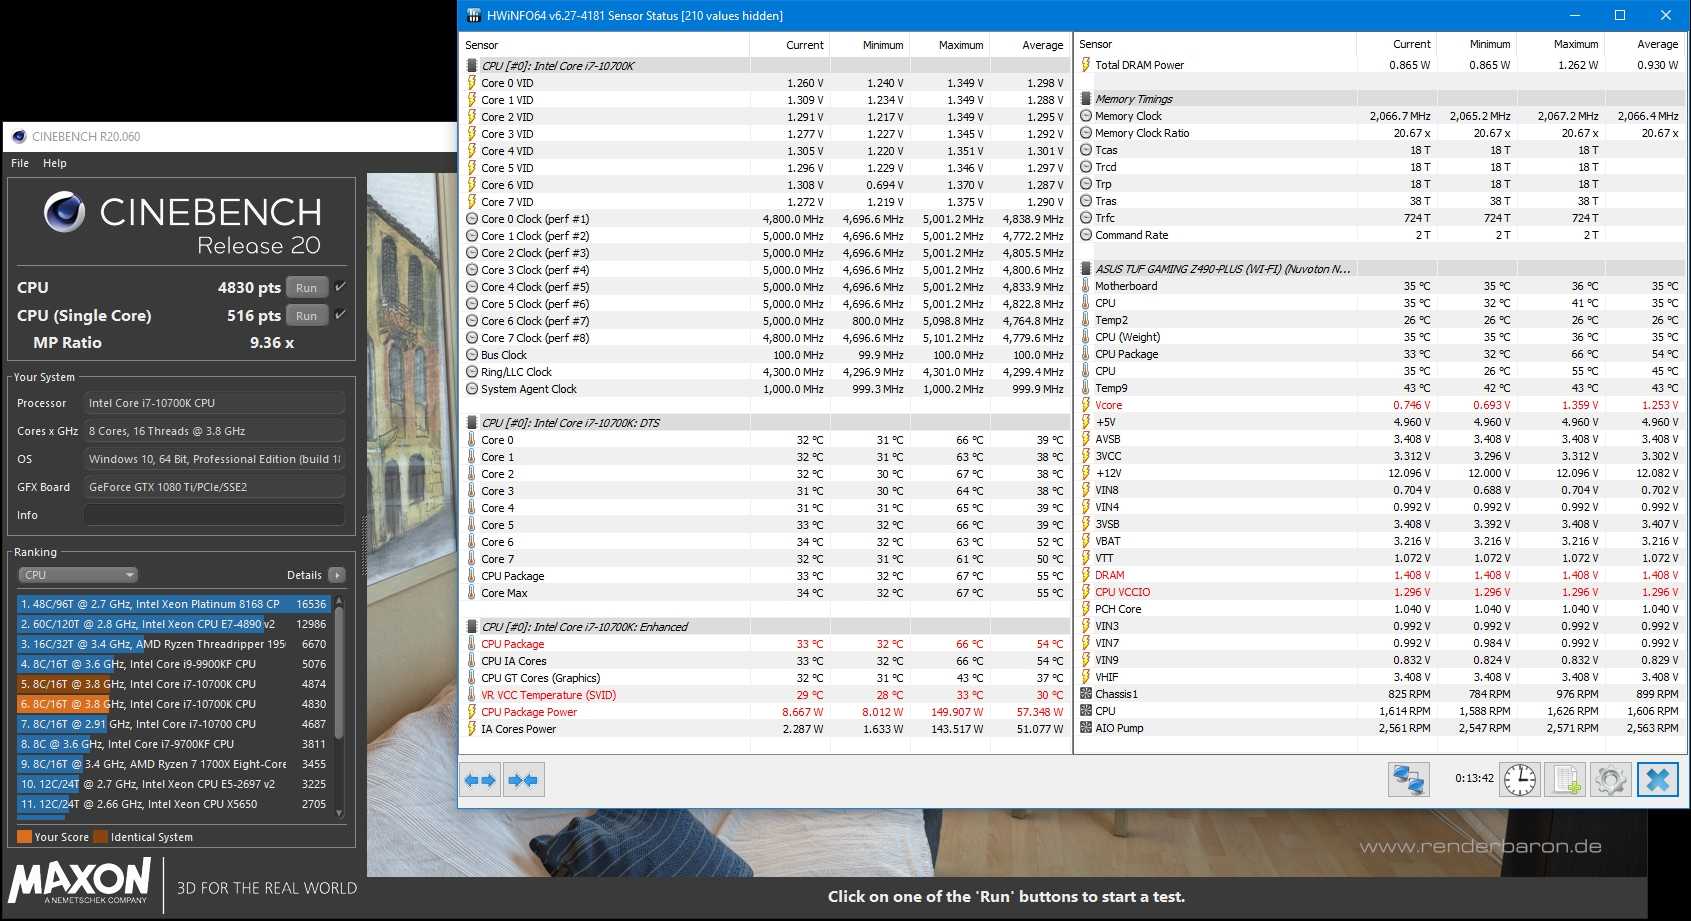Open the HWiNFO network remote monitoring icon
The width and height of the screenshot is (1691, 921).
coord(1408,780)
